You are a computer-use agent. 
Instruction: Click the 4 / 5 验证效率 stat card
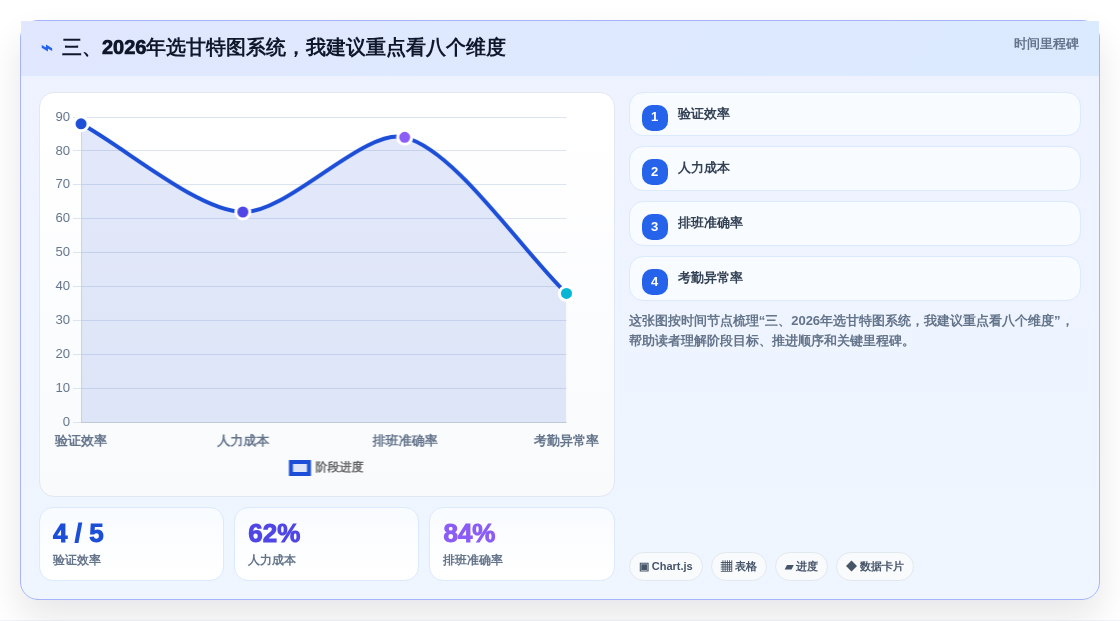click(131, 545)
